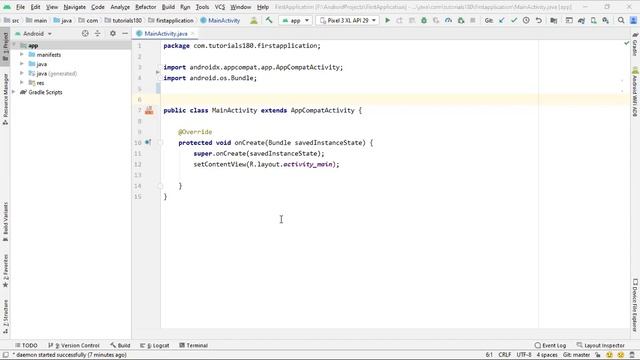Open the SDK Manager icon
Viewport: 640px width, 360px height.
click(x=606, y=20)
